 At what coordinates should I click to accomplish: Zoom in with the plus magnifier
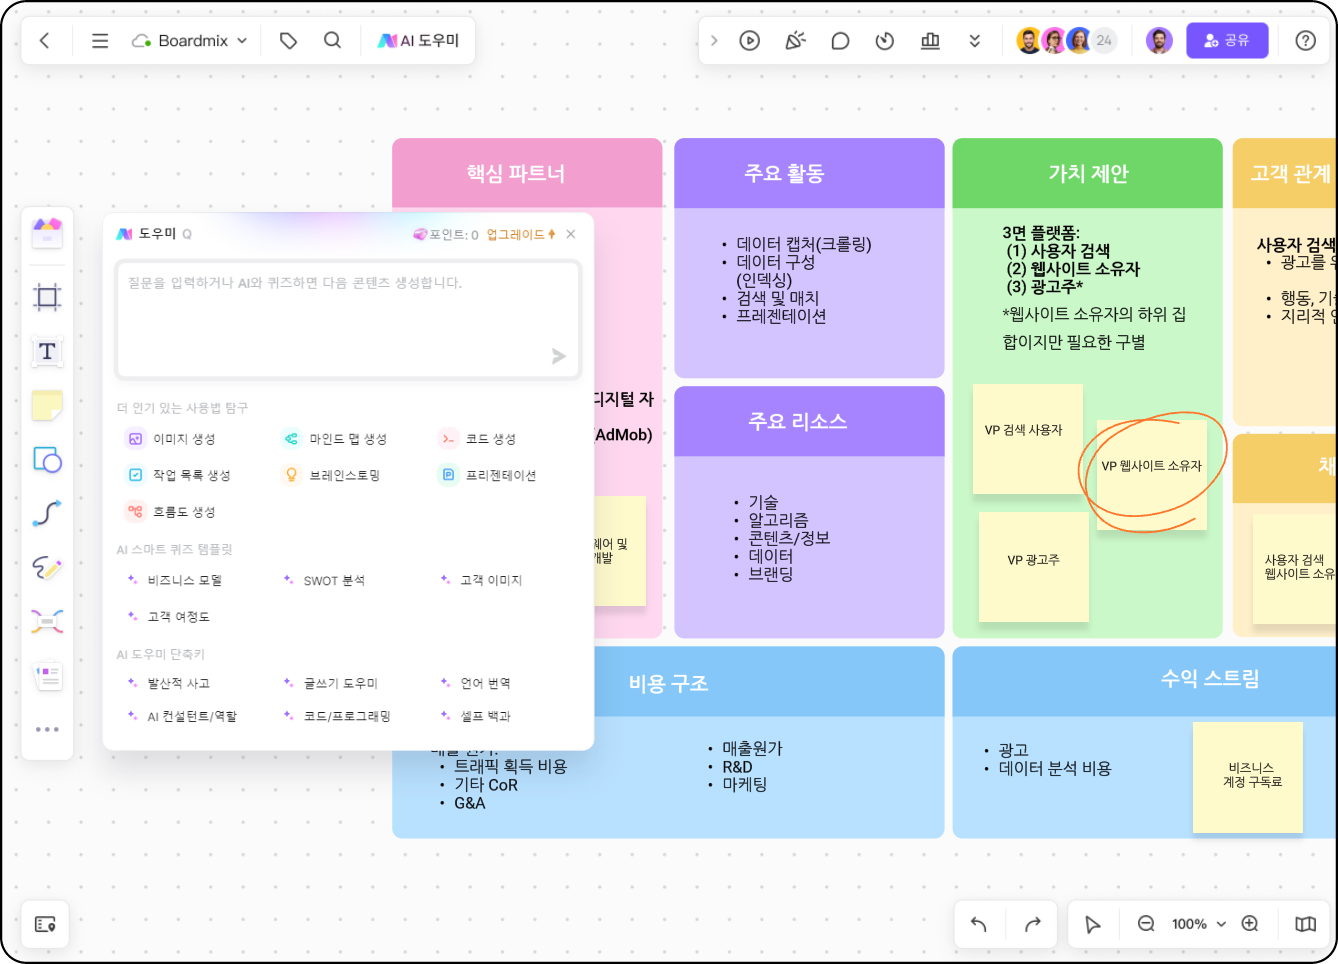[1250, 924]
